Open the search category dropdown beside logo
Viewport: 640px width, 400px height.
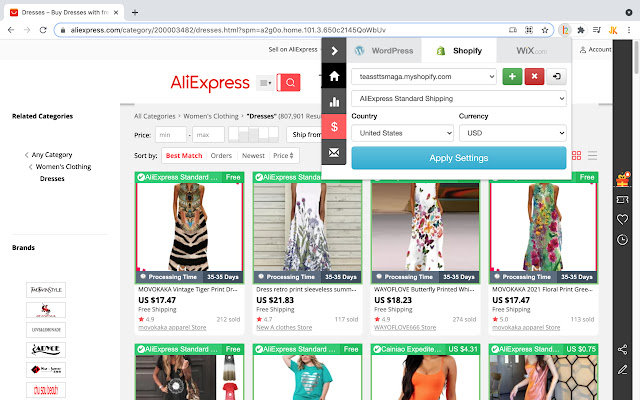pos(266,83)
